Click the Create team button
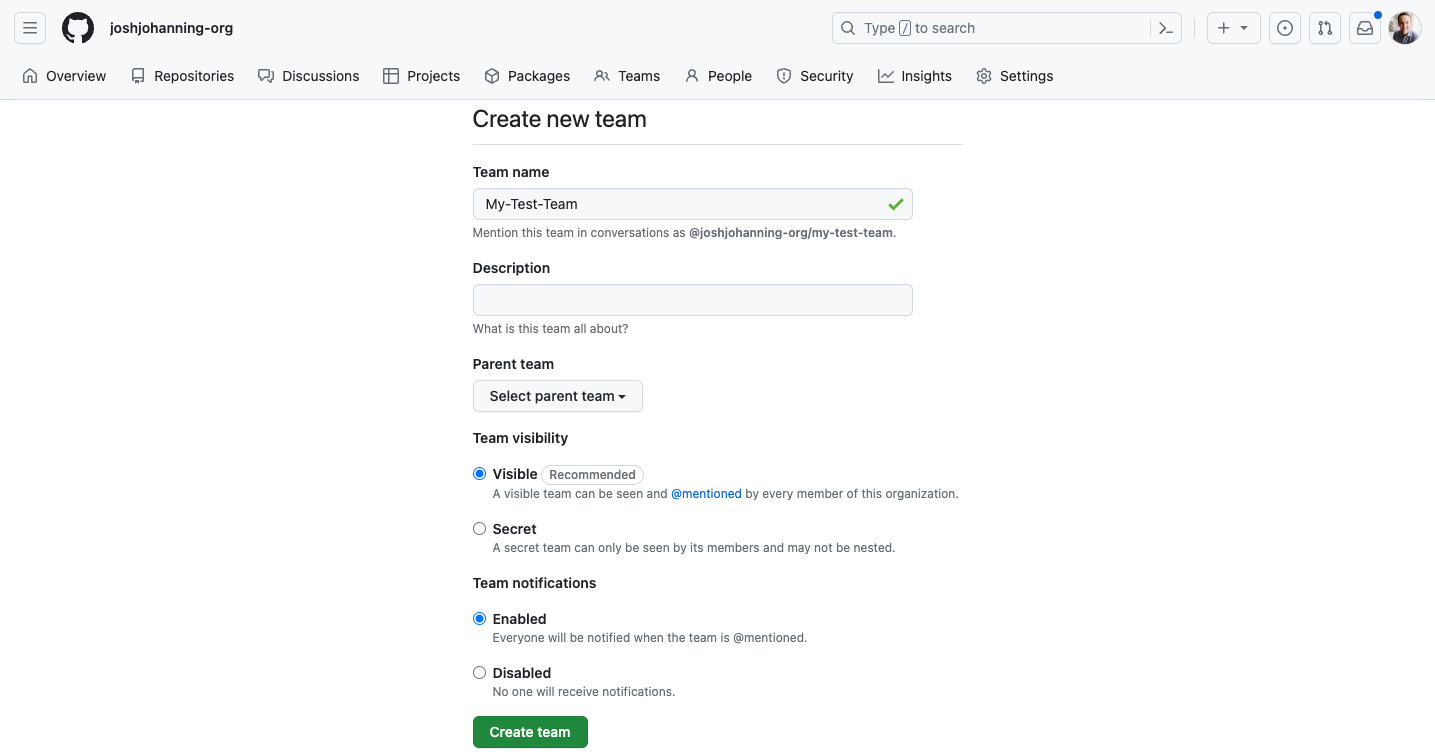This screenshot has width=1435, height=754. click(x=530, y=731)
